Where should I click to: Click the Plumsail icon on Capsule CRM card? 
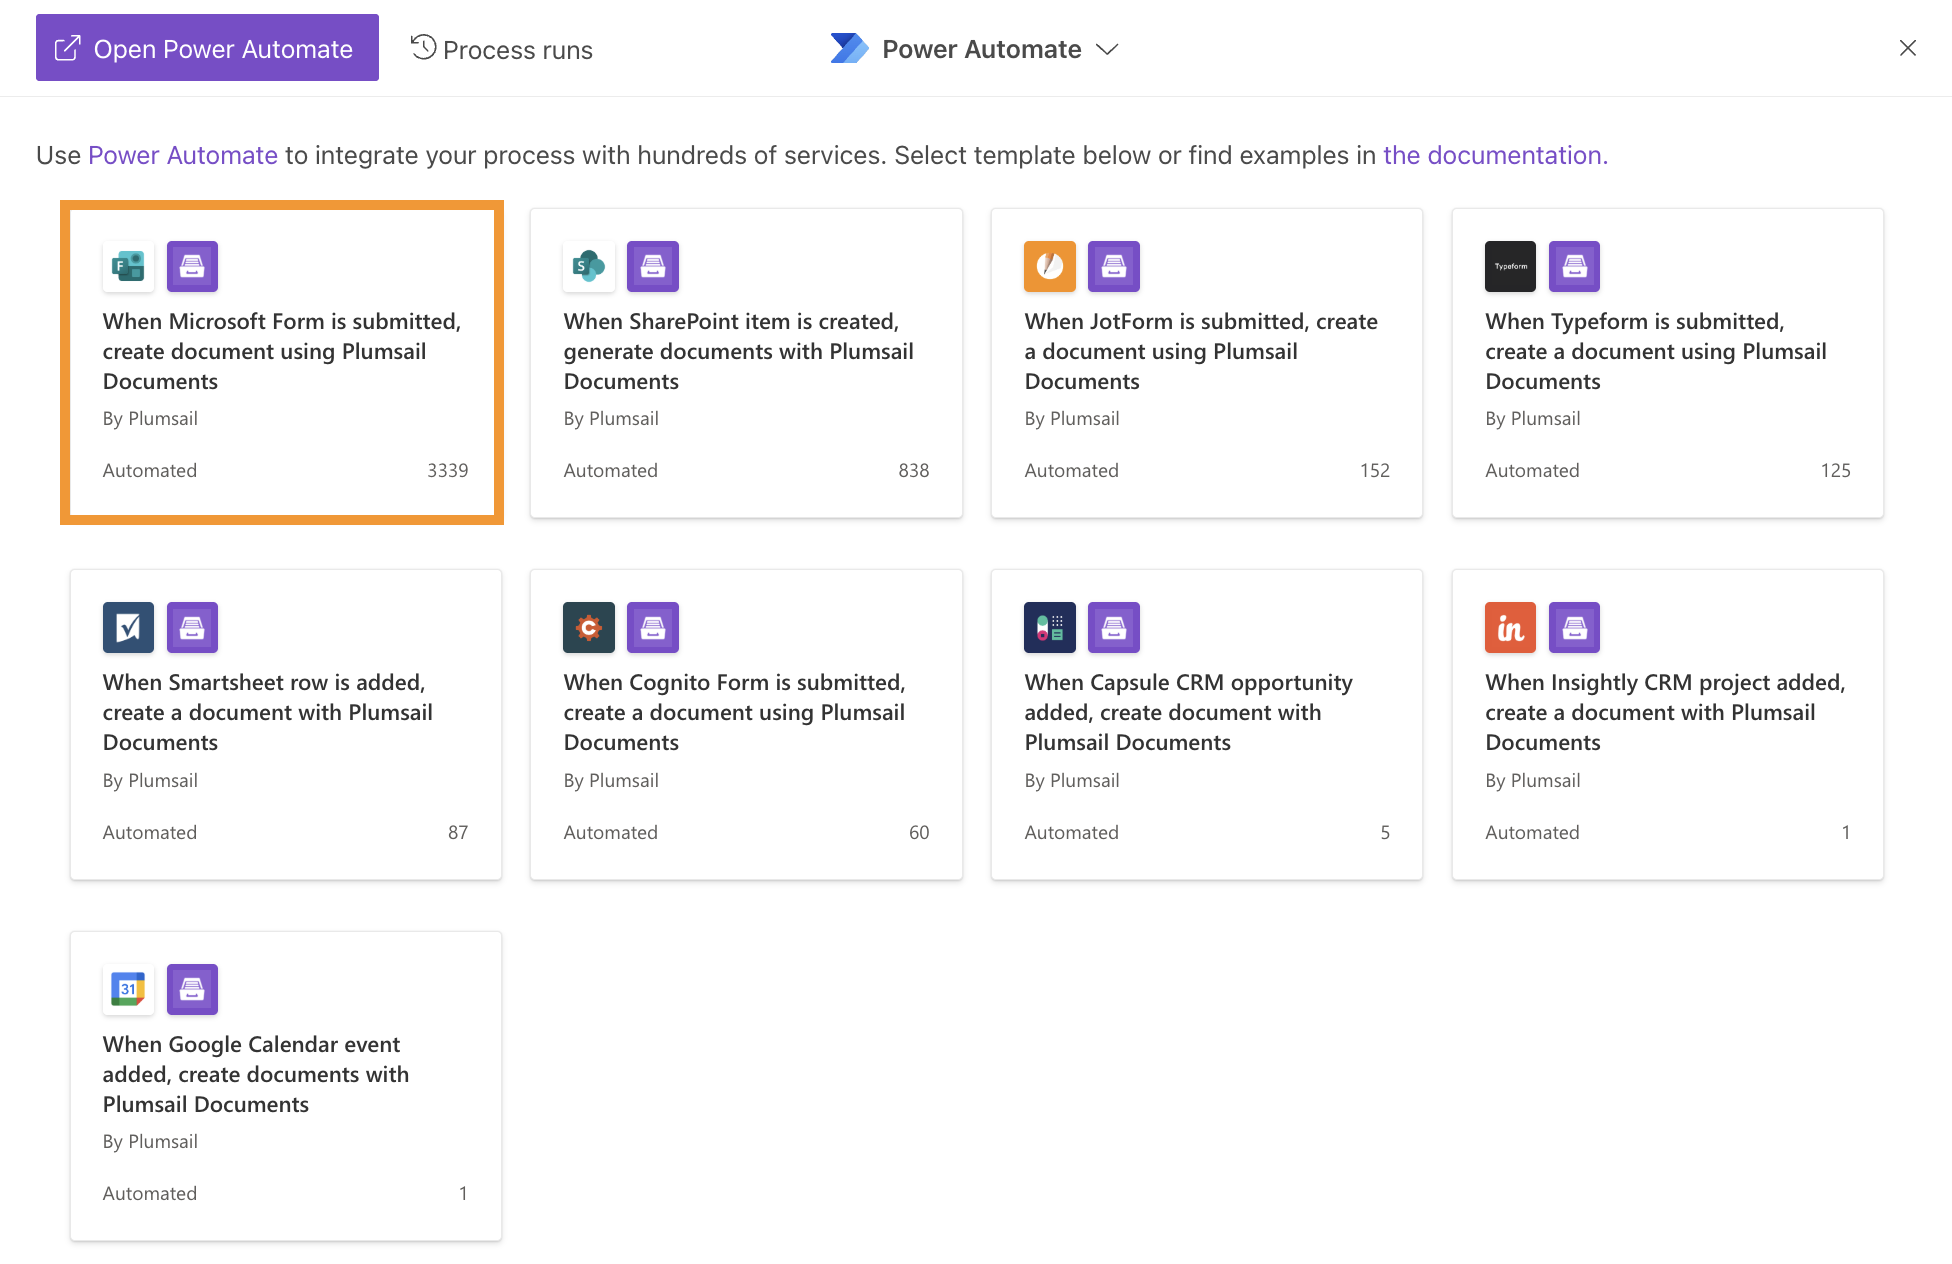pyautogui.click(x=1114, y=627)
